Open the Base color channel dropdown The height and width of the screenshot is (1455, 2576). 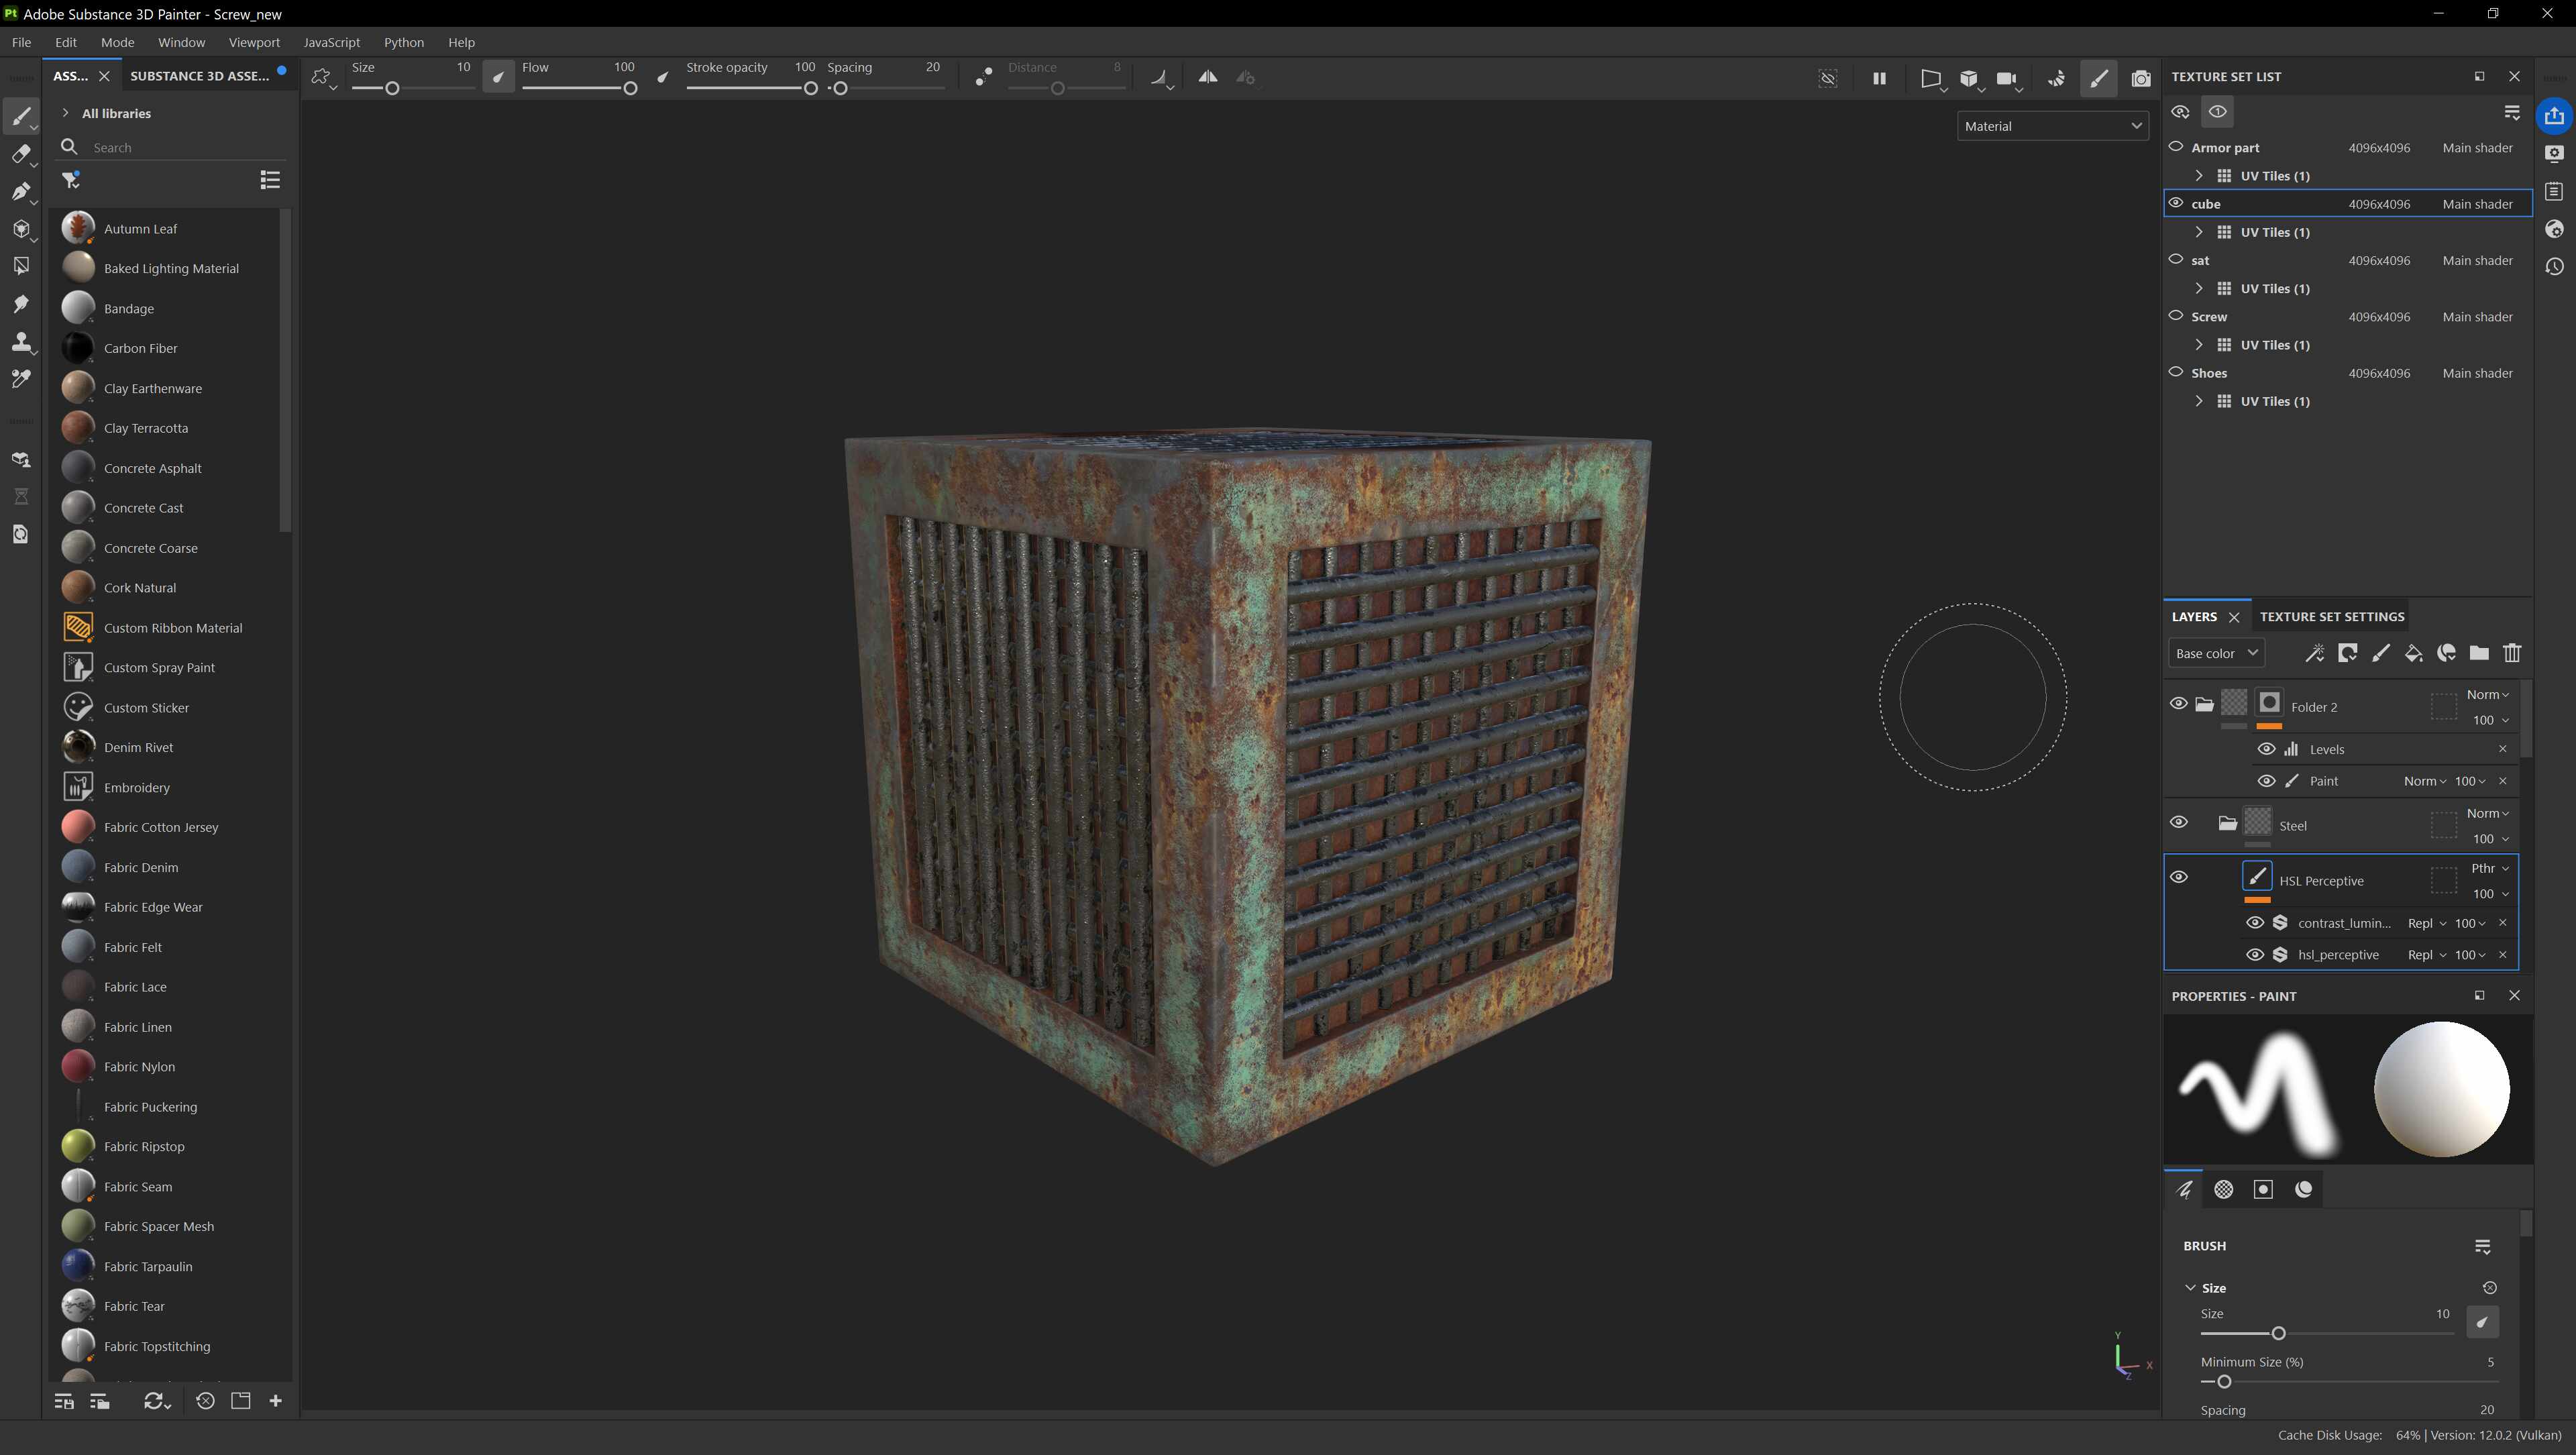(2215, 653)
